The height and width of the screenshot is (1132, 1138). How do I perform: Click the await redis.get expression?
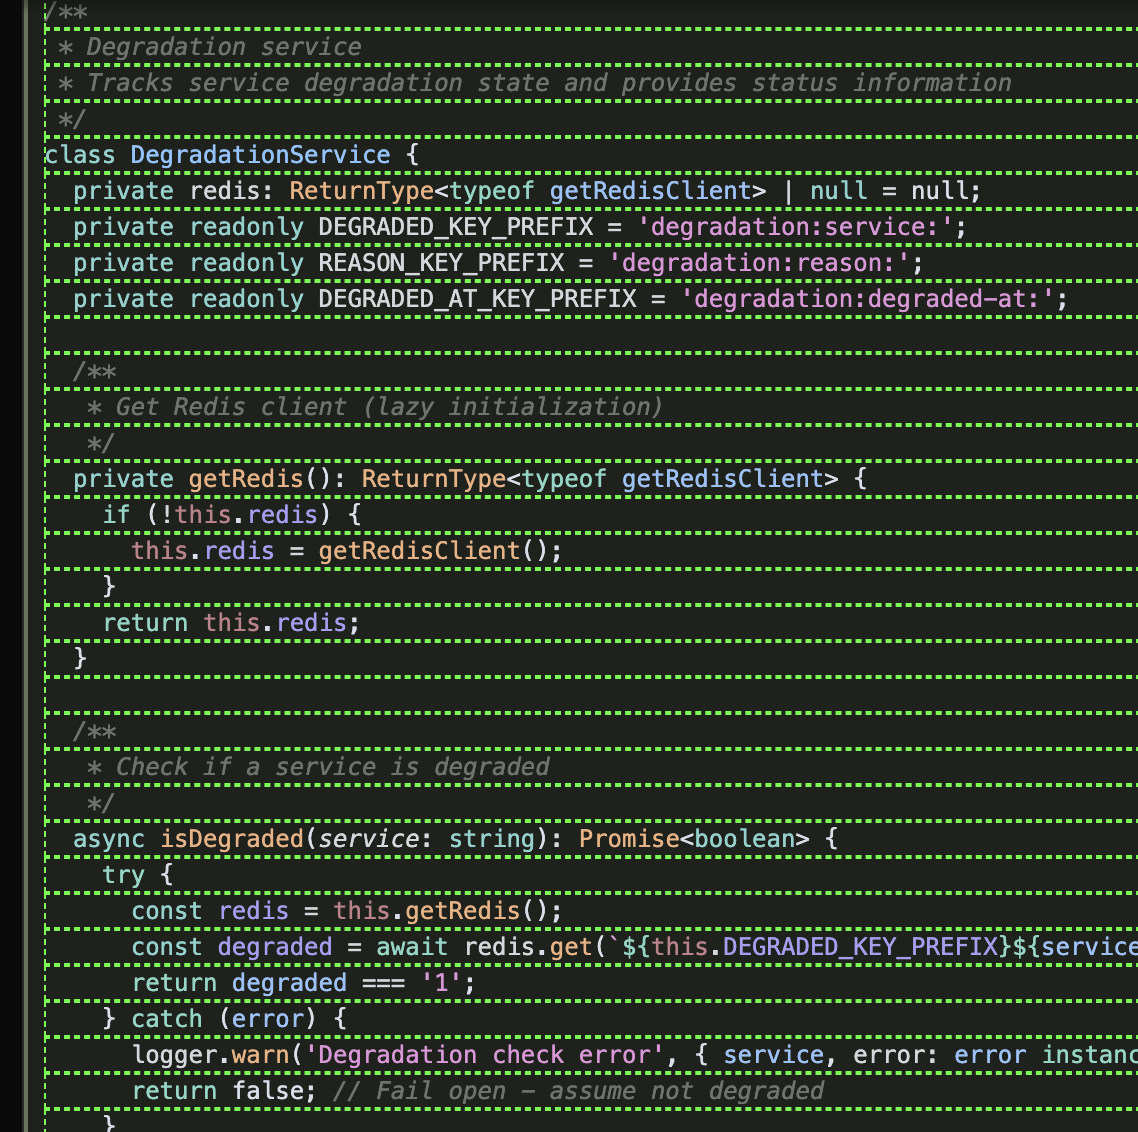490,946
